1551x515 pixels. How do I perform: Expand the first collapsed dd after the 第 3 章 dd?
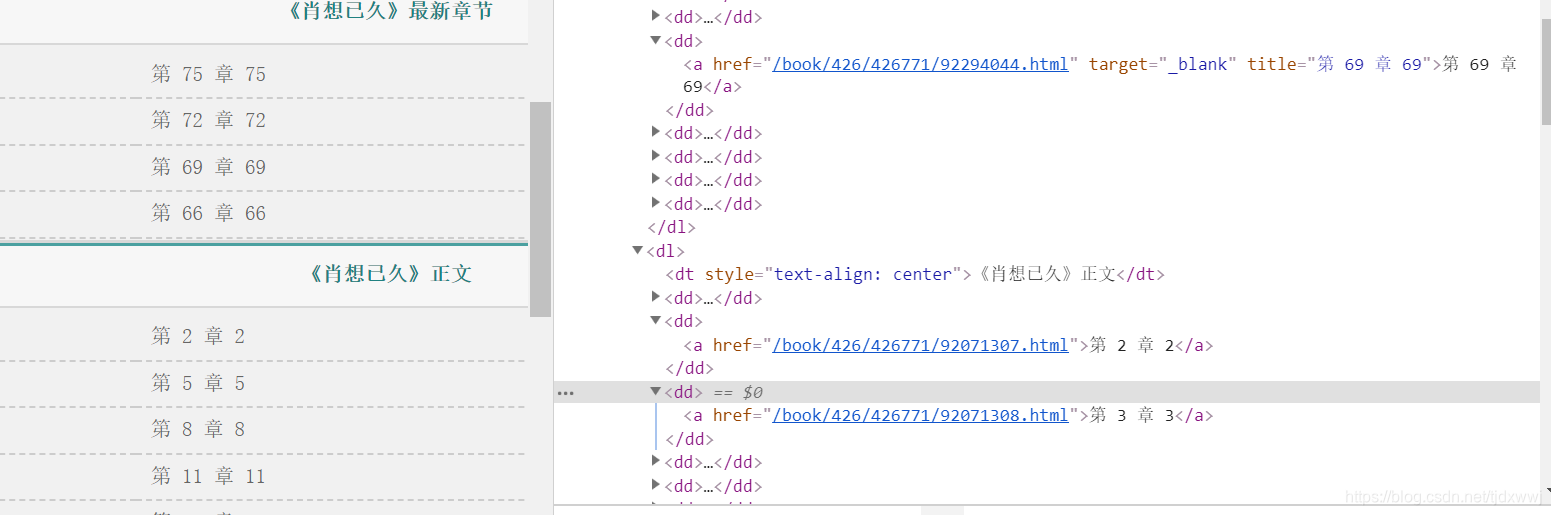pyautogui.click(x=656, y=462)
